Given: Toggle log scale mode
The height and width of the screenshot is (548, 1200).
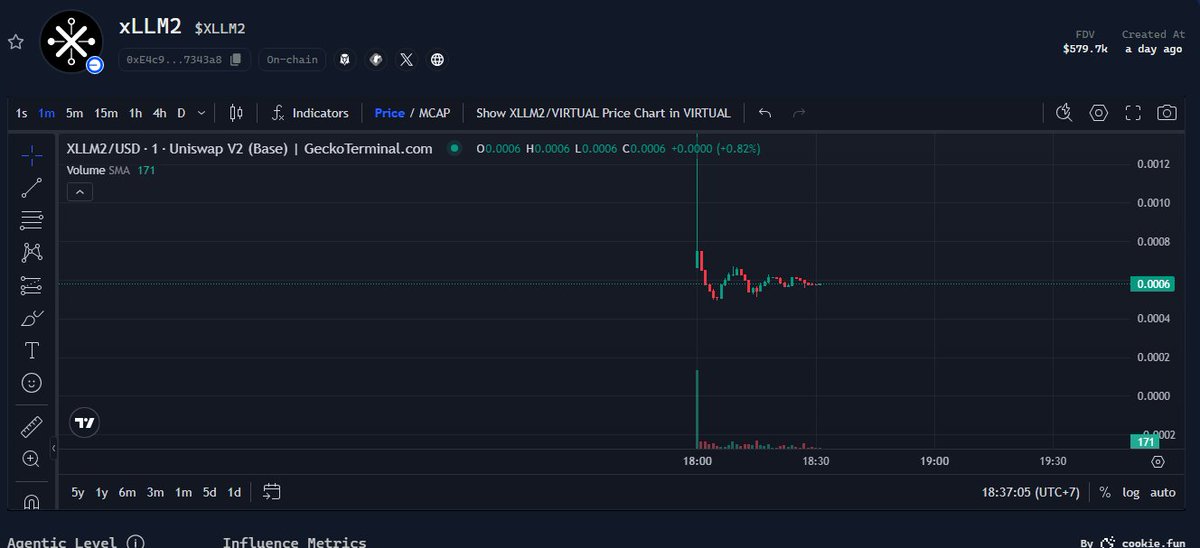Looking at the screenshot, I should [1131, 492].
